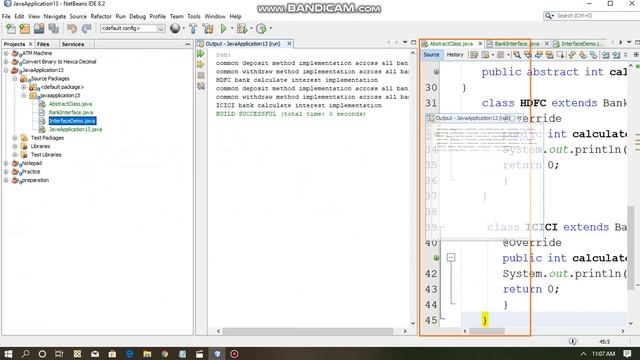Switch to the Files tab

(x=43, y=44)
